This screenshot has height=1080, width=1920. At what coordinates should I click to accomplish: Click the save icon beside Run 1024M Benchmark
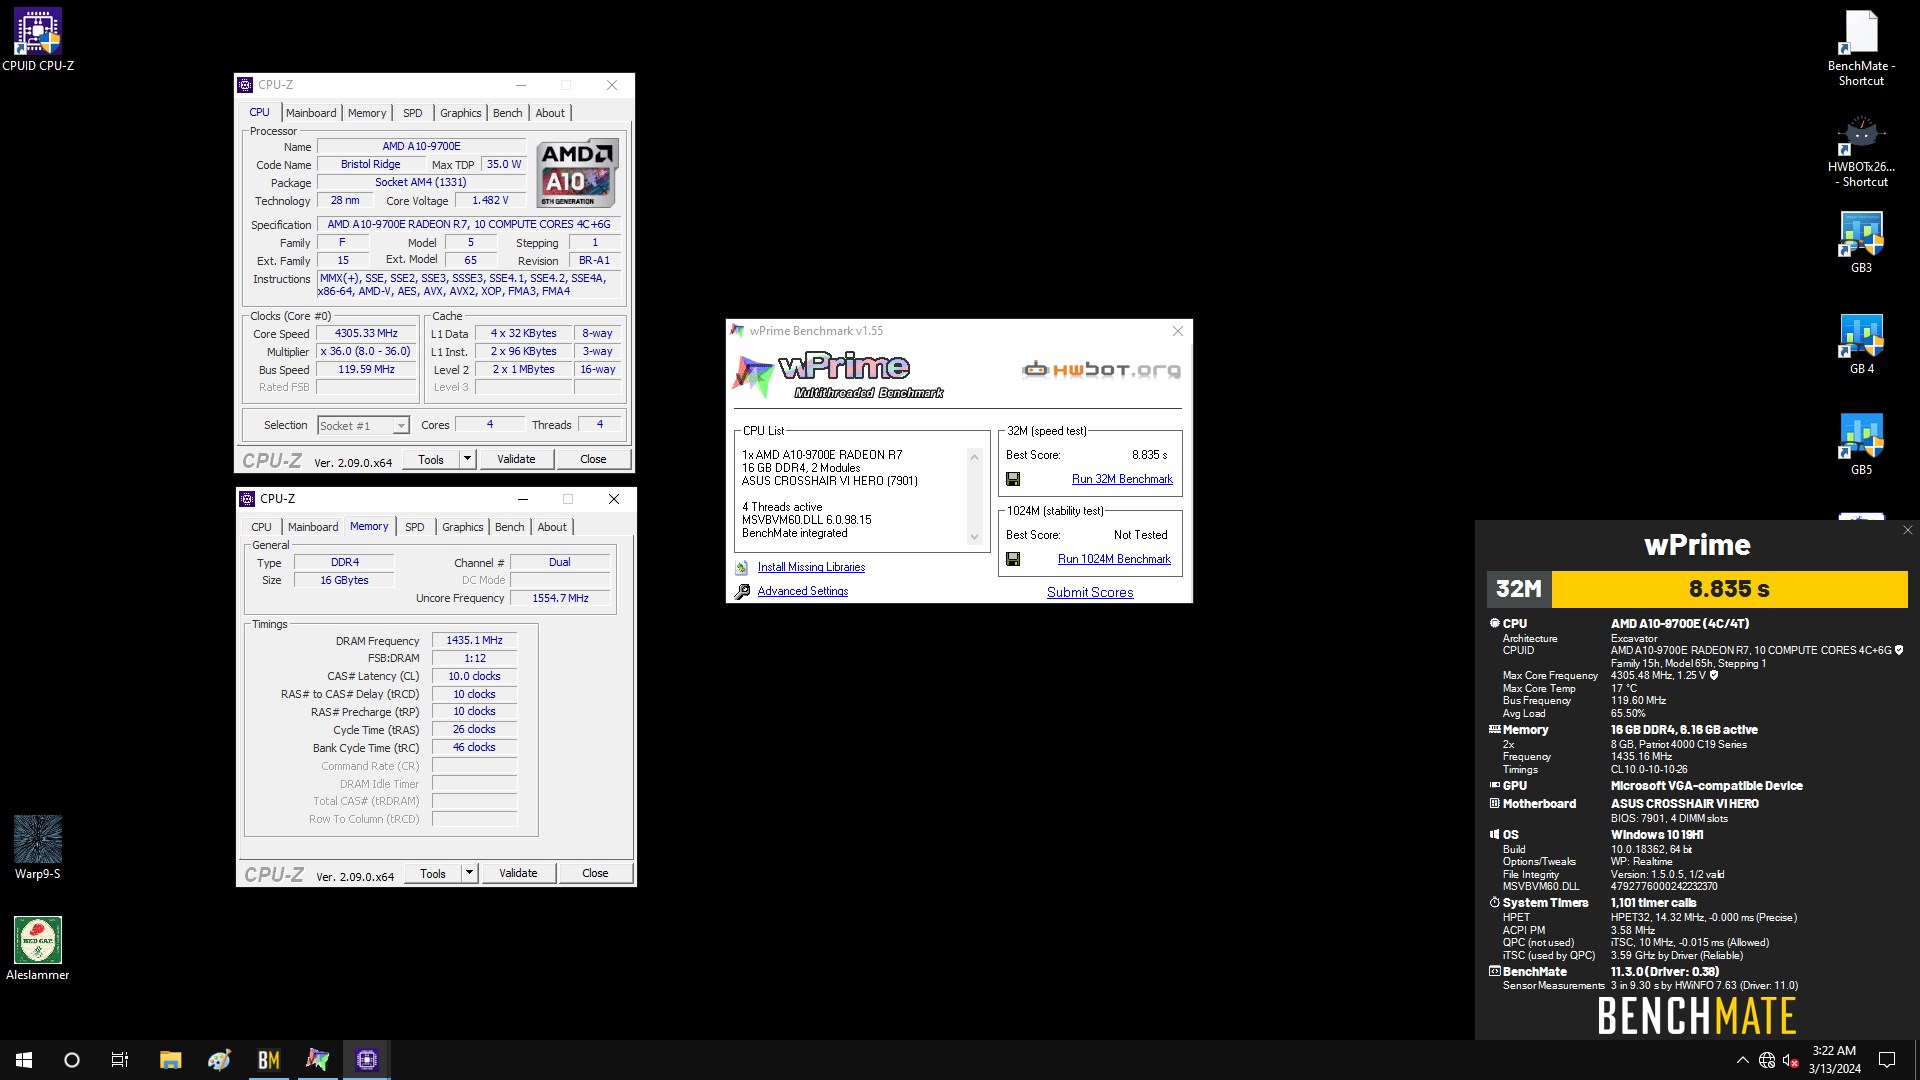click(x=1013, y=559)
